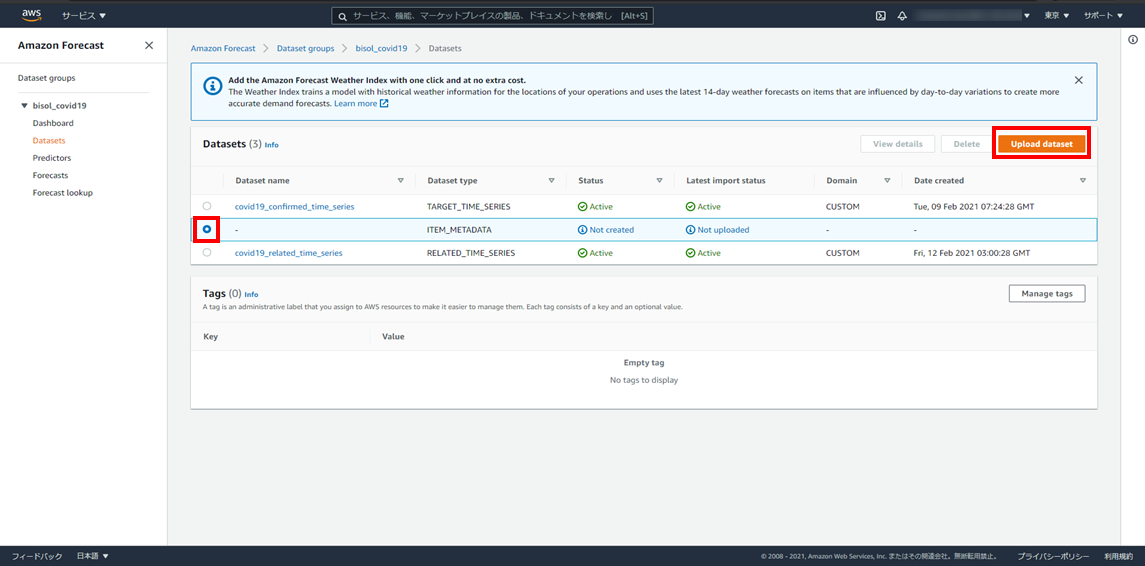Screen dimensions: 1145x566
Task: Open the 東京 region dropdown
Action: point(1057,16)
